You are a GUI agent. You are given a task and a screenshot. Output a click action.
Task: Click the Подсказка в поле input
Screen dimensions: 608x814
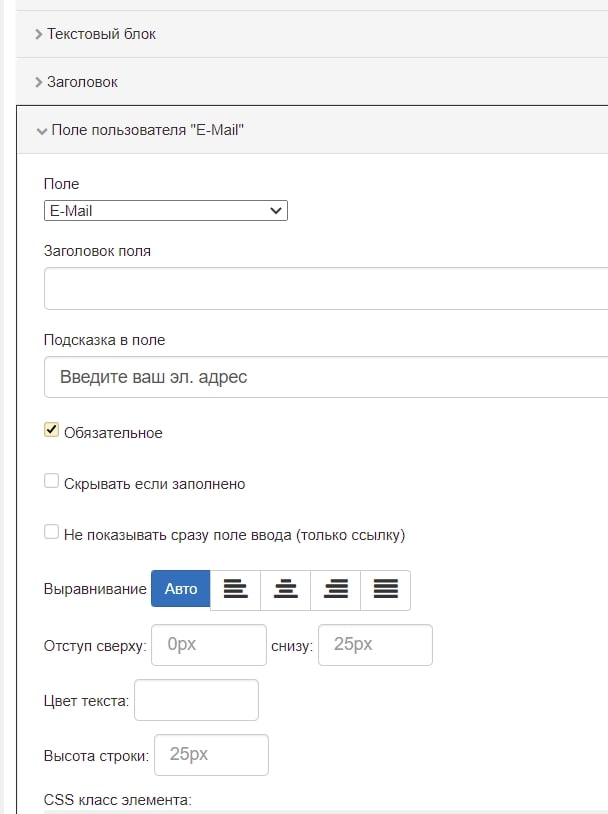326,377
